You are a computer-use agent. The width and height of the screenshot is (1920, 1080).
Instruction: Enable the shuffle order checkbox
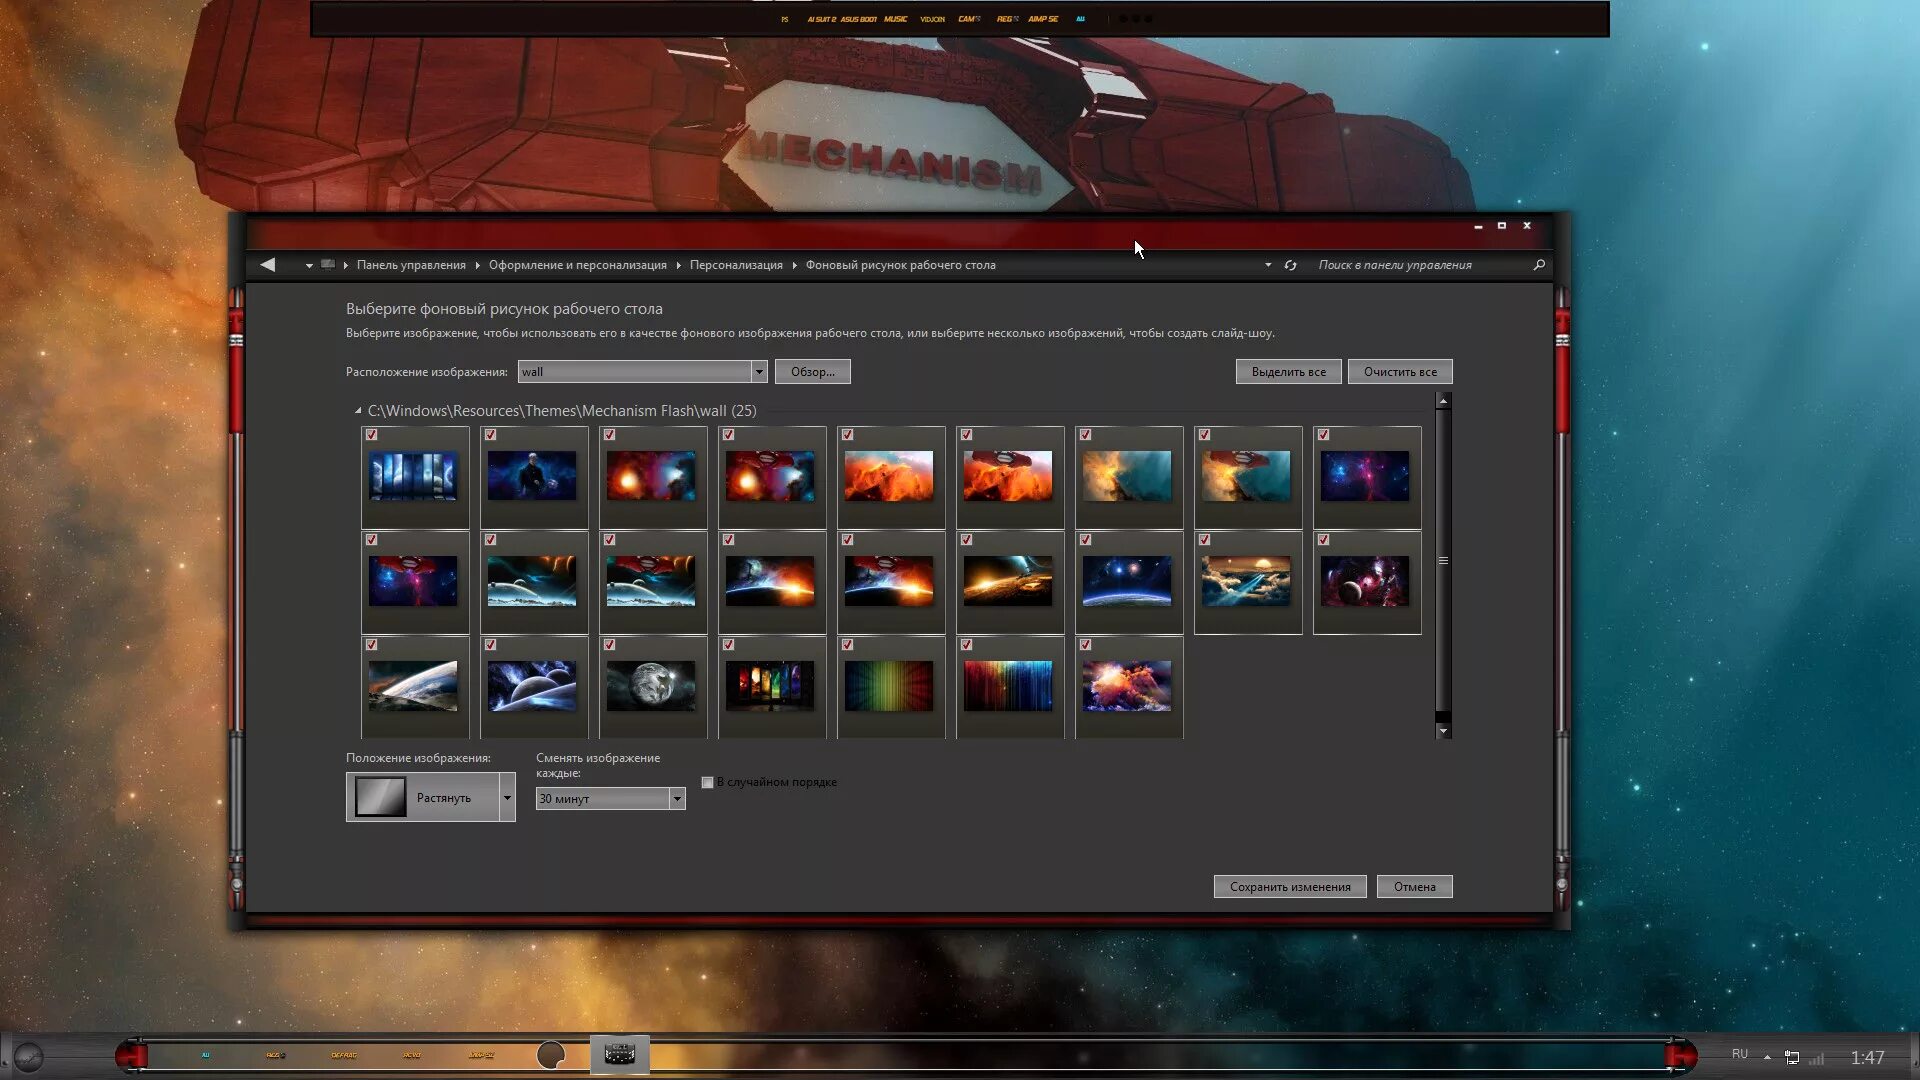point(707,783)
